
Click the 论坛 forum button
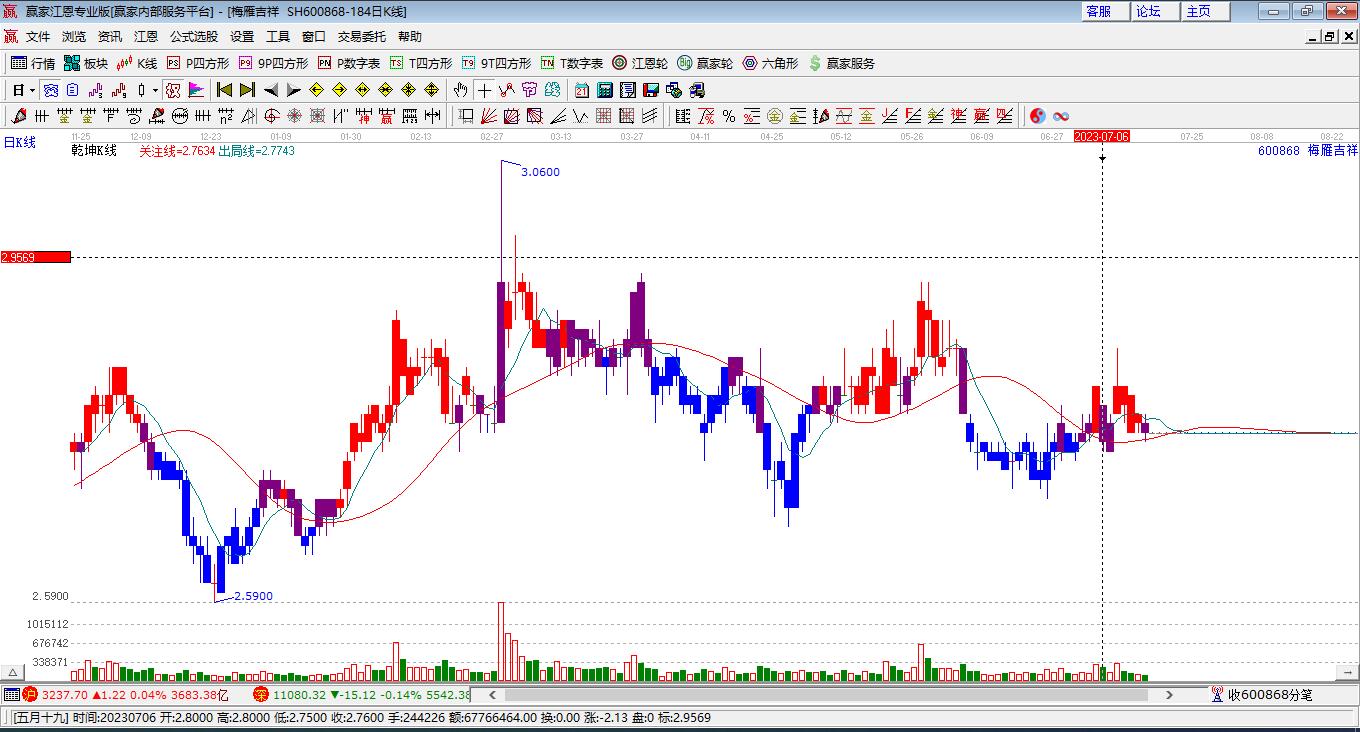pyautogui.click(x=1148, y=11)
